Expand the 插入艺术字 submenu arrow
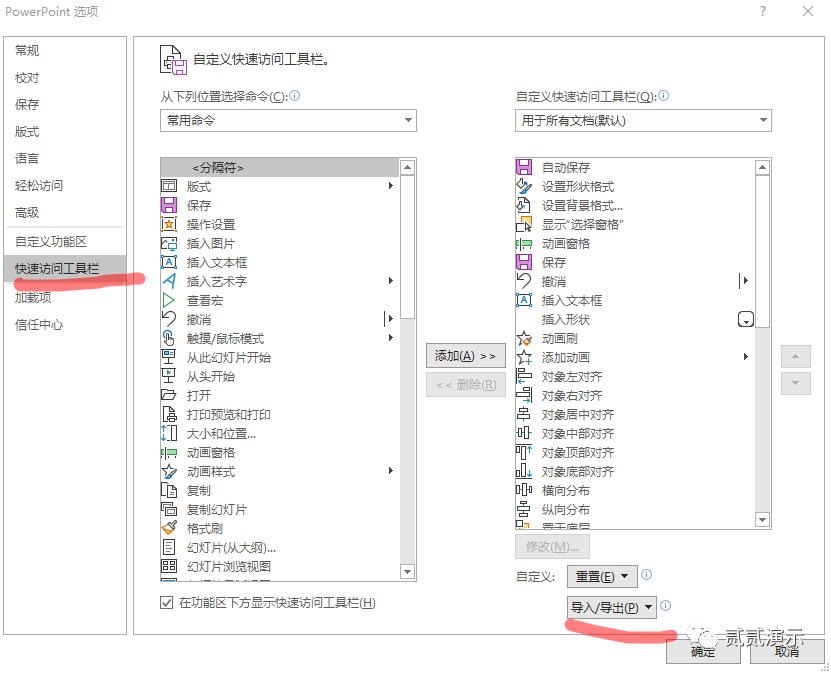 [x=391, y=281]
